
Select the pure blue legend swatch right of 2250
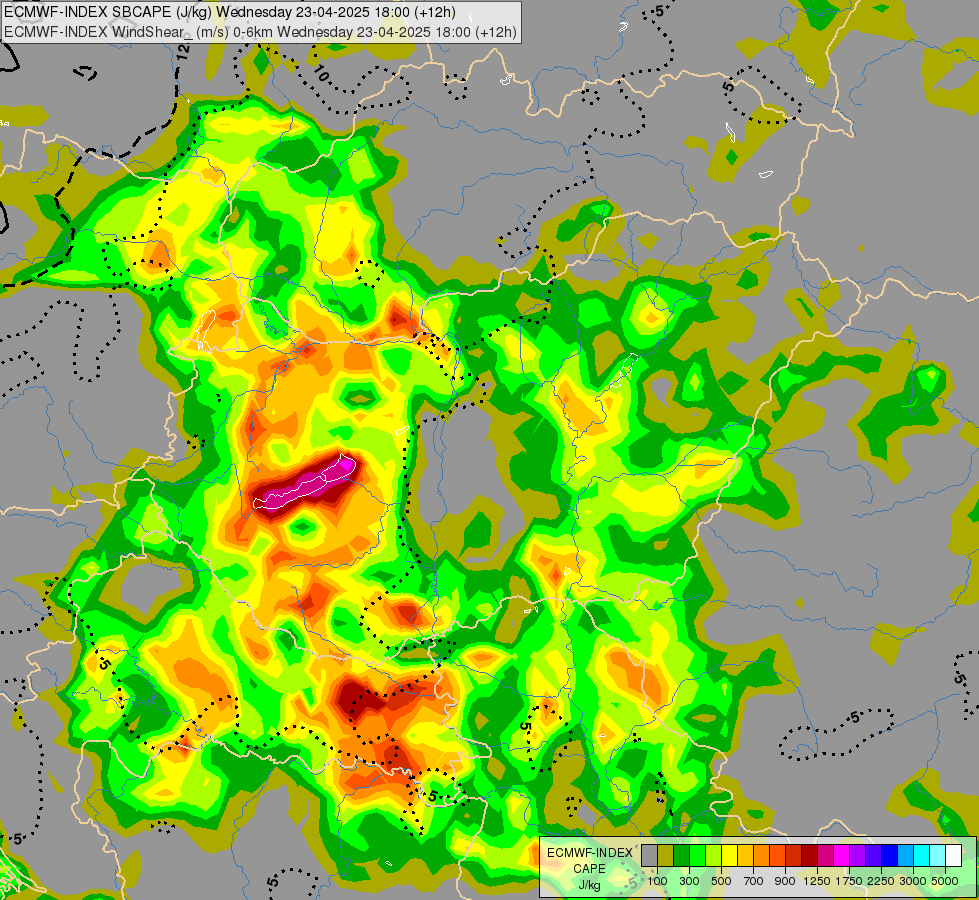(890, 856)
